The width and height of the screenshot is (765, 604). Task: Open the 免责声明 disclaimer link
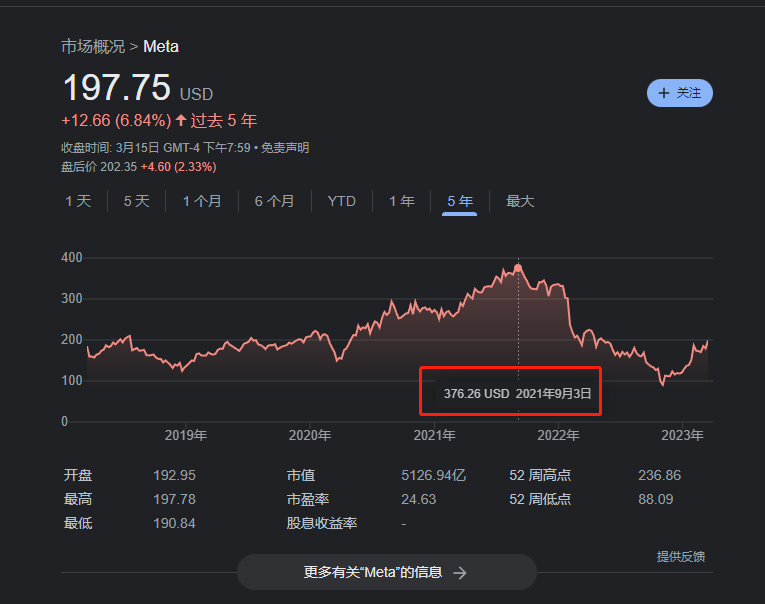(285, 148)
